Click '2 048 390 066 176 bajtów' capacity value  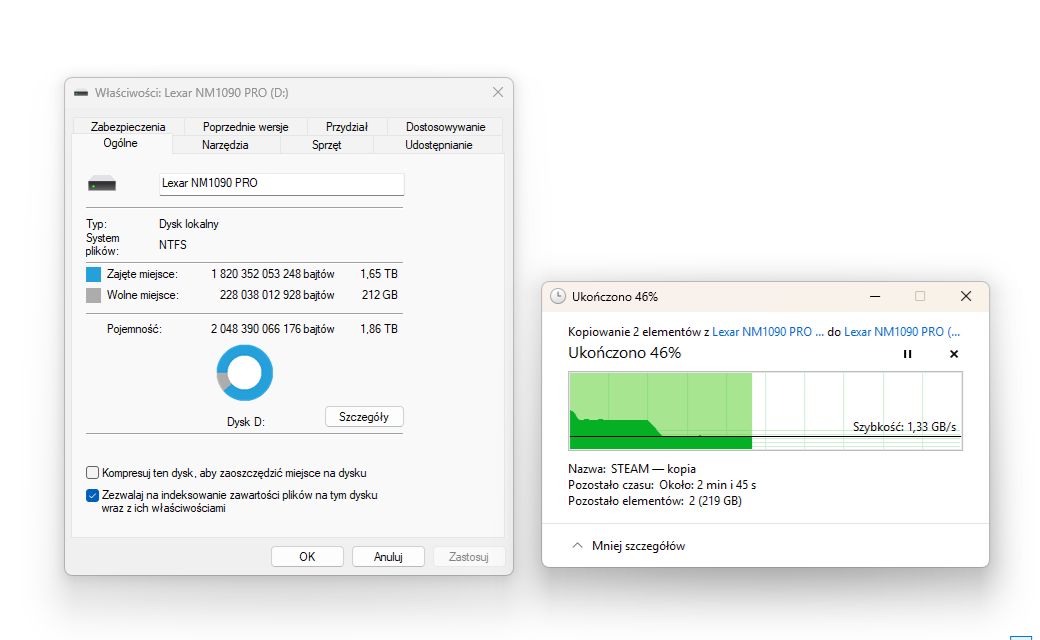pos(273,329)
